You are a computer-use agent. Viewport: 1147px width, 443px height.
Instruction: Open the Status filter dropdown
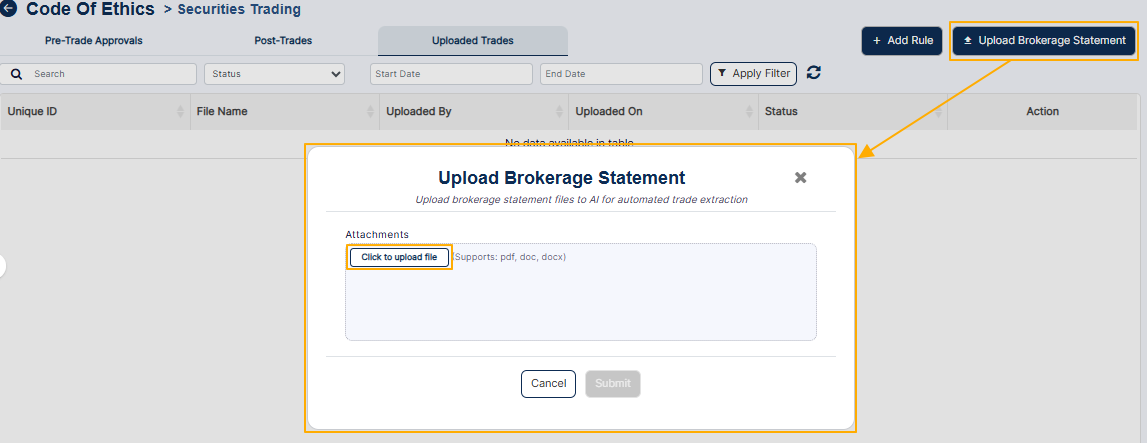274,74
